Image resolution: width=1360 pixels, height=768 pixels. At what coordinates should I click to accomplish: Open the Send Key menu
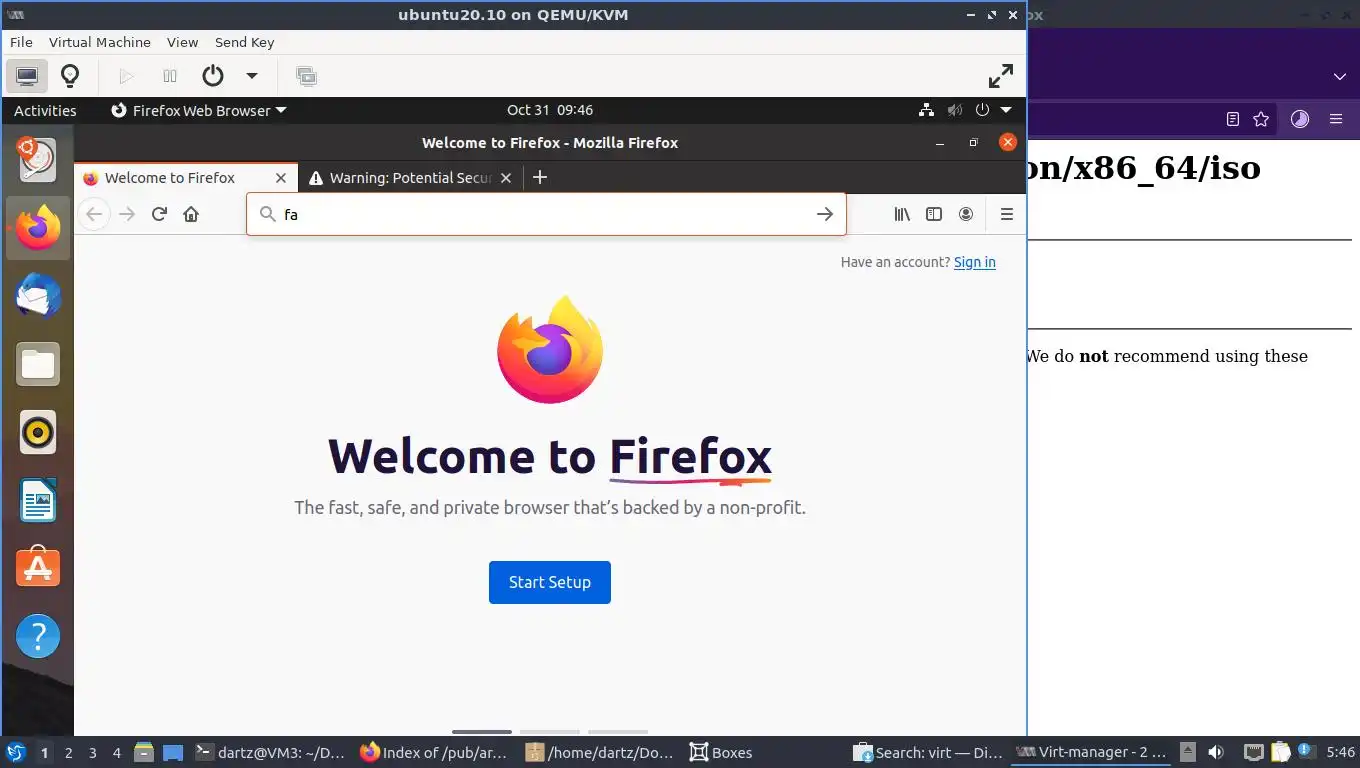point(244,42)
